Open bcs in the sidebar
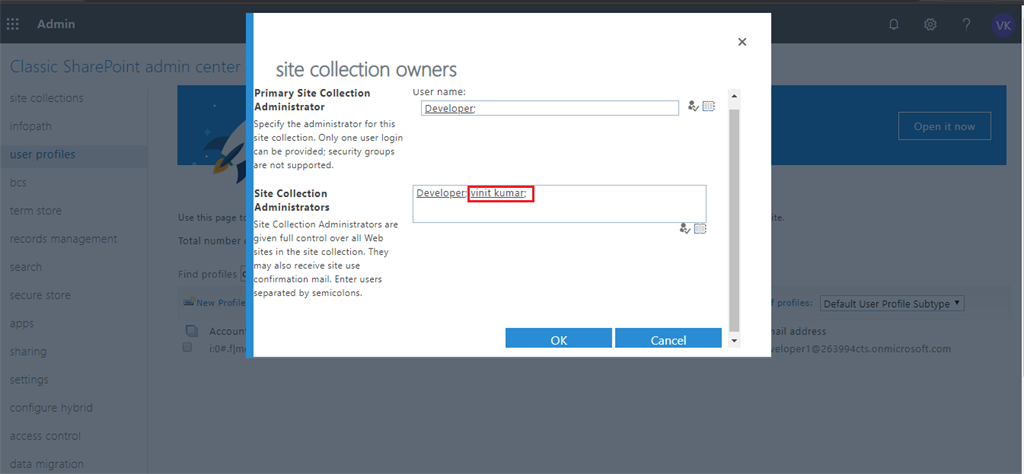Screen dimensions: 1024x474 click(x=18, y=182)
